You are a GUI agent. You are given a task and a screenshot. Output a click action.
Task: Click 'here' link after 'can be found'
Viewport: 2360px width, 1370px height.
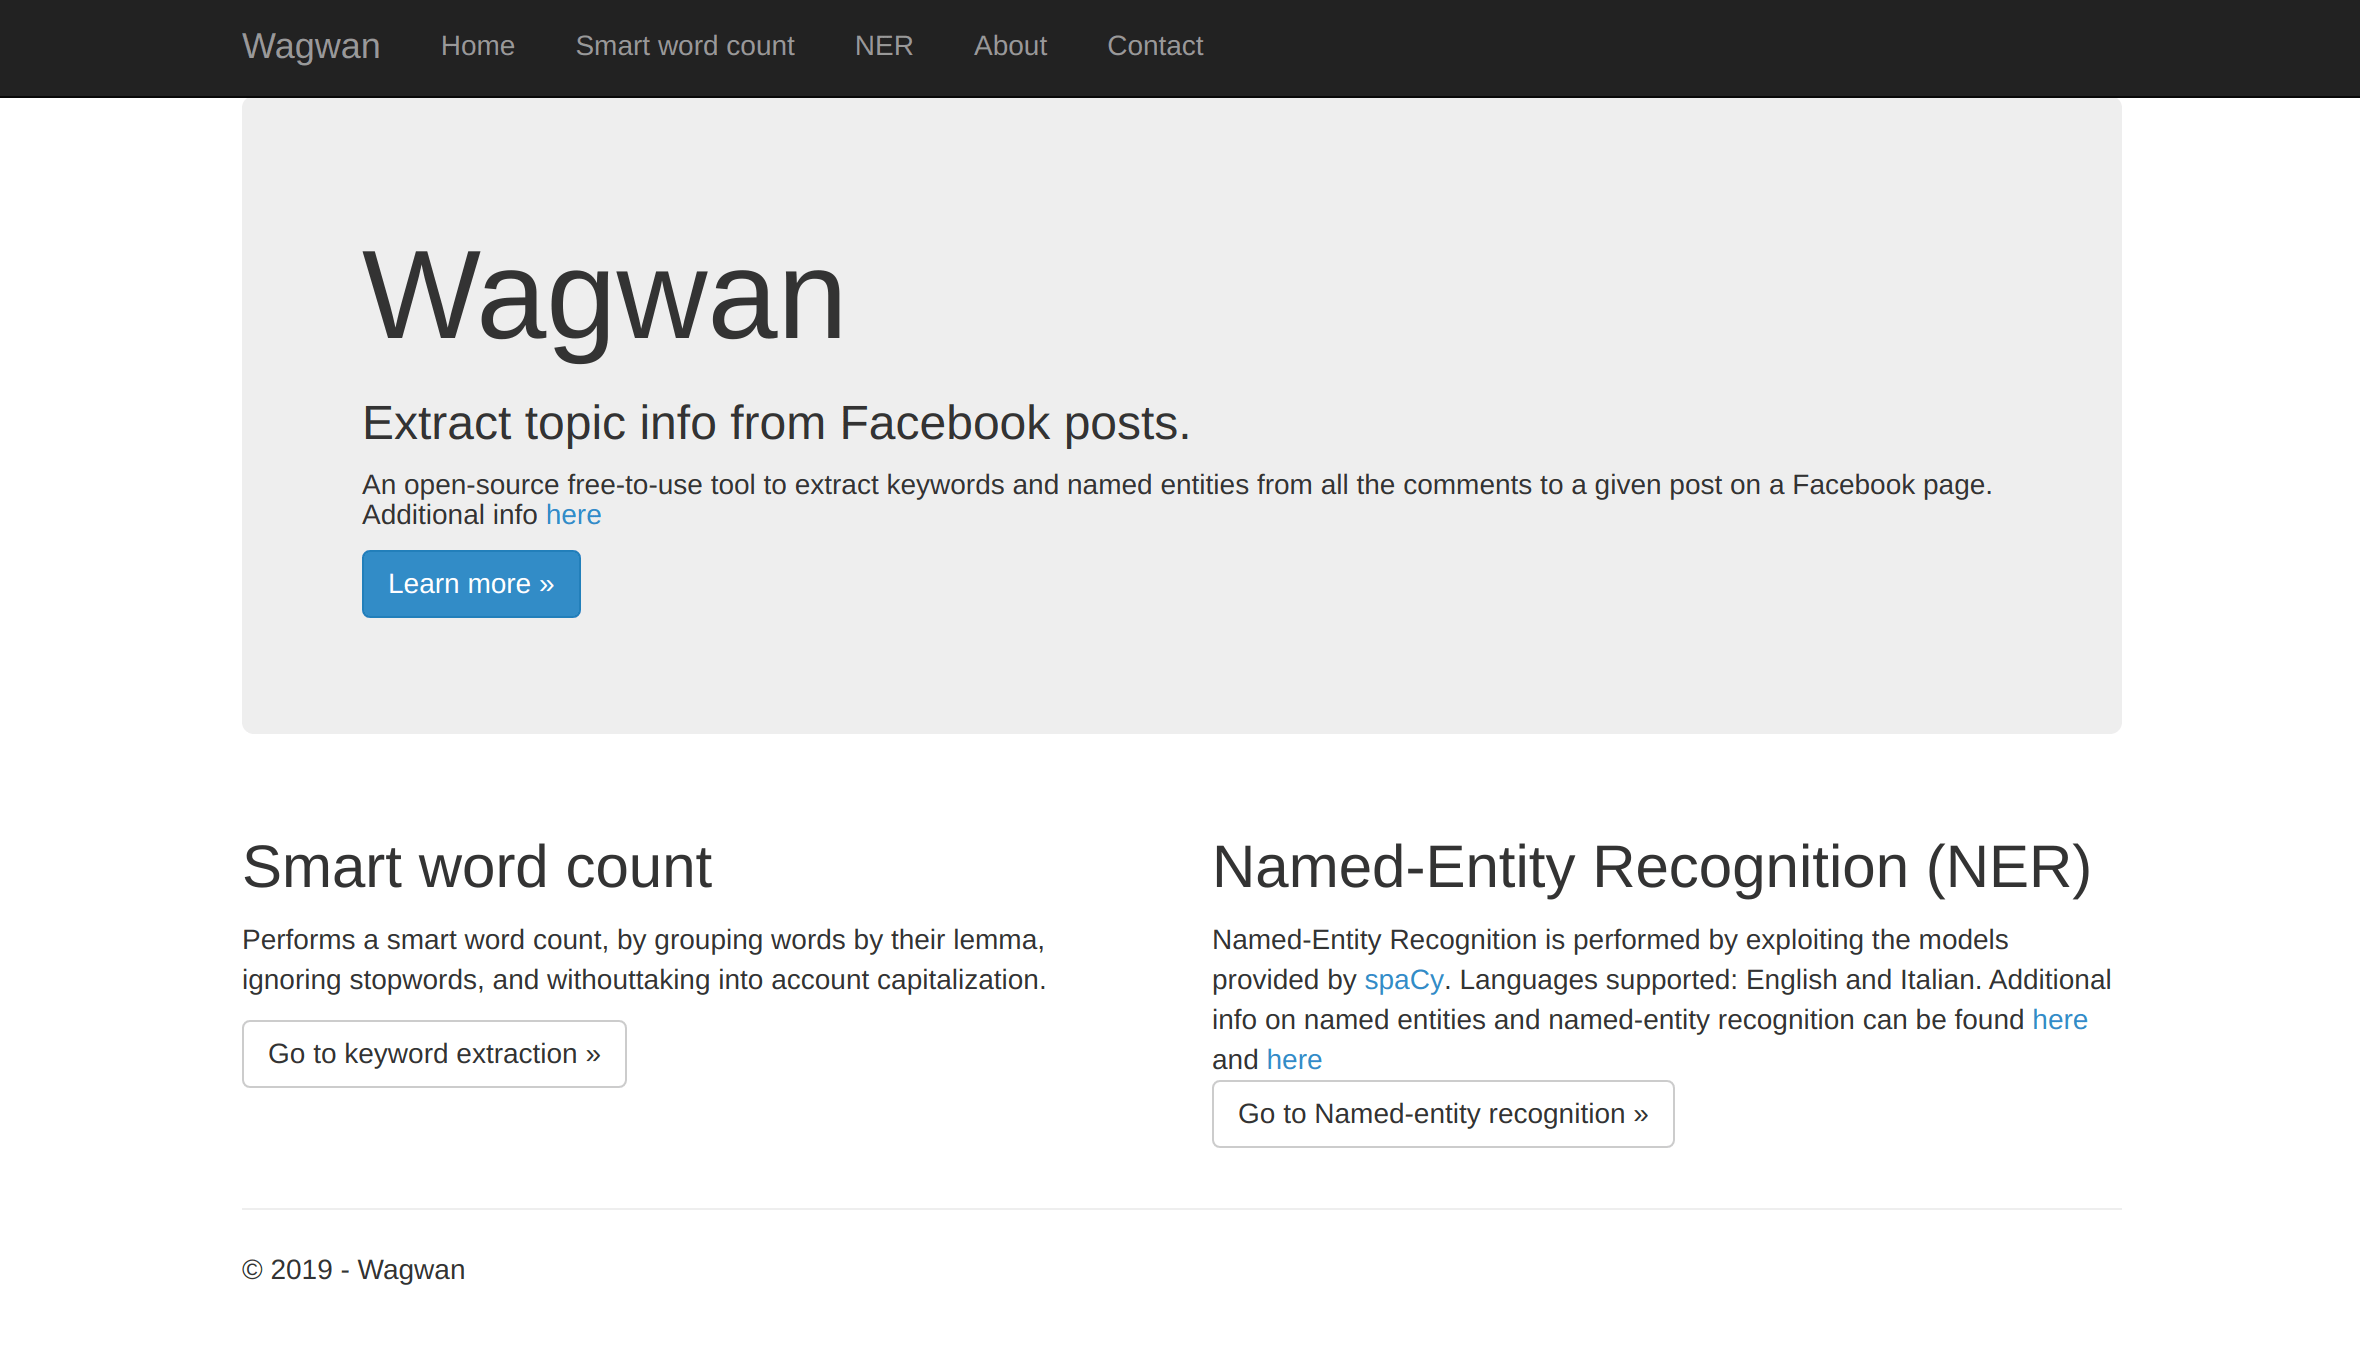[x=2059, y=1020]
